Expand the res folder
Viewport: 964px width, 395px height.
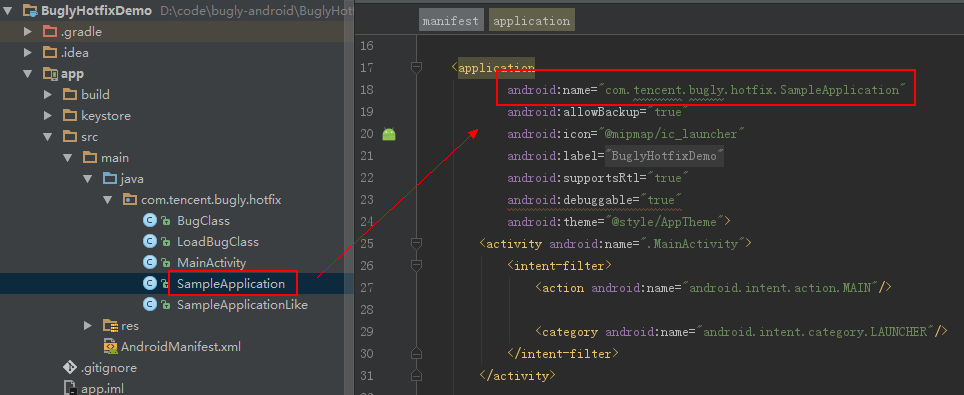pyautogui.click(x=88, y=325)
